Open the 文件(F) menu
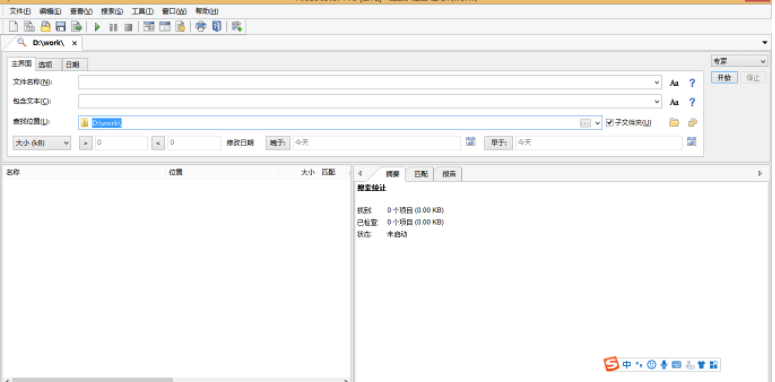775x382 pixels. pyautogui.click(x=20, y=11)
